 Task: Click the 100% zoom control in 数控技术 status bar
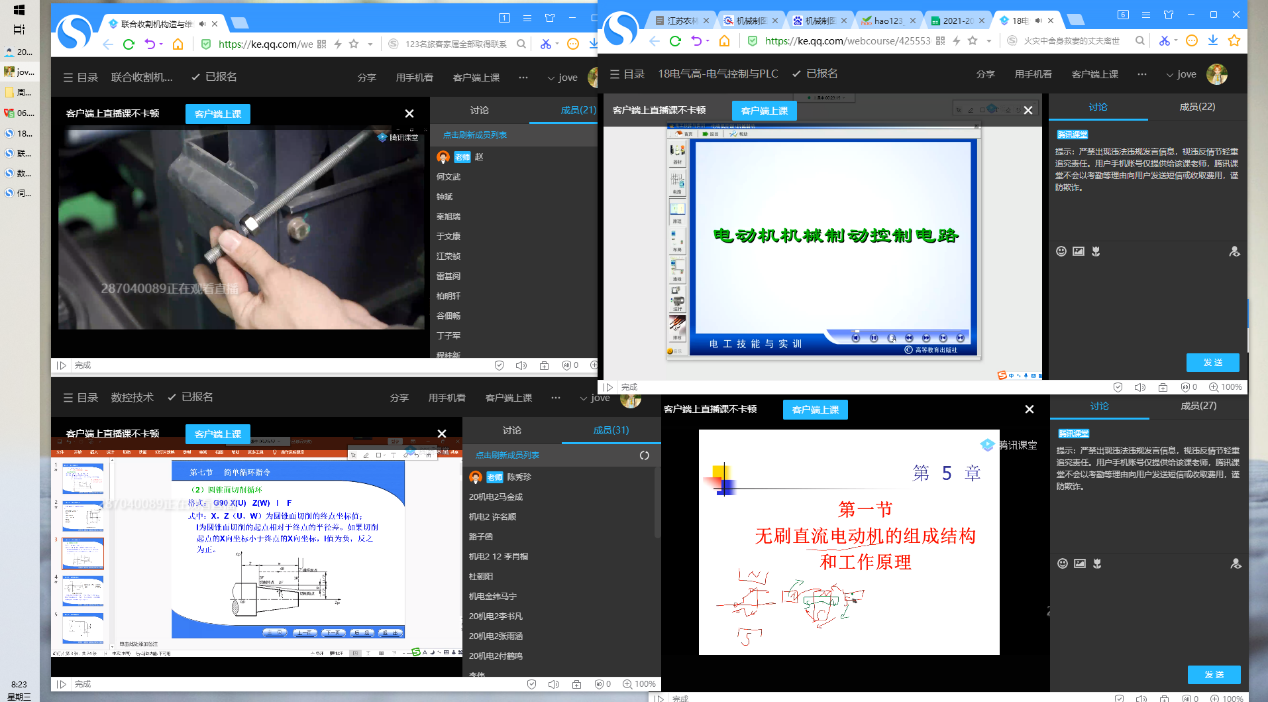645,684
